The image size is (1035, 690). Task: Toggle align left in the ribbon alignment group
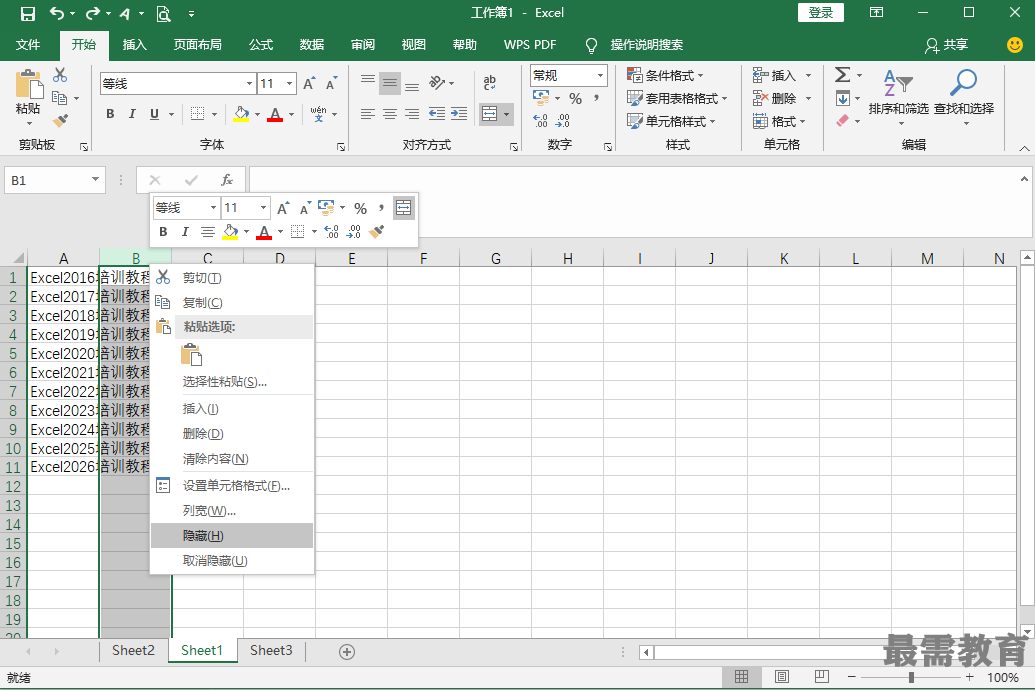click(368, 114)
